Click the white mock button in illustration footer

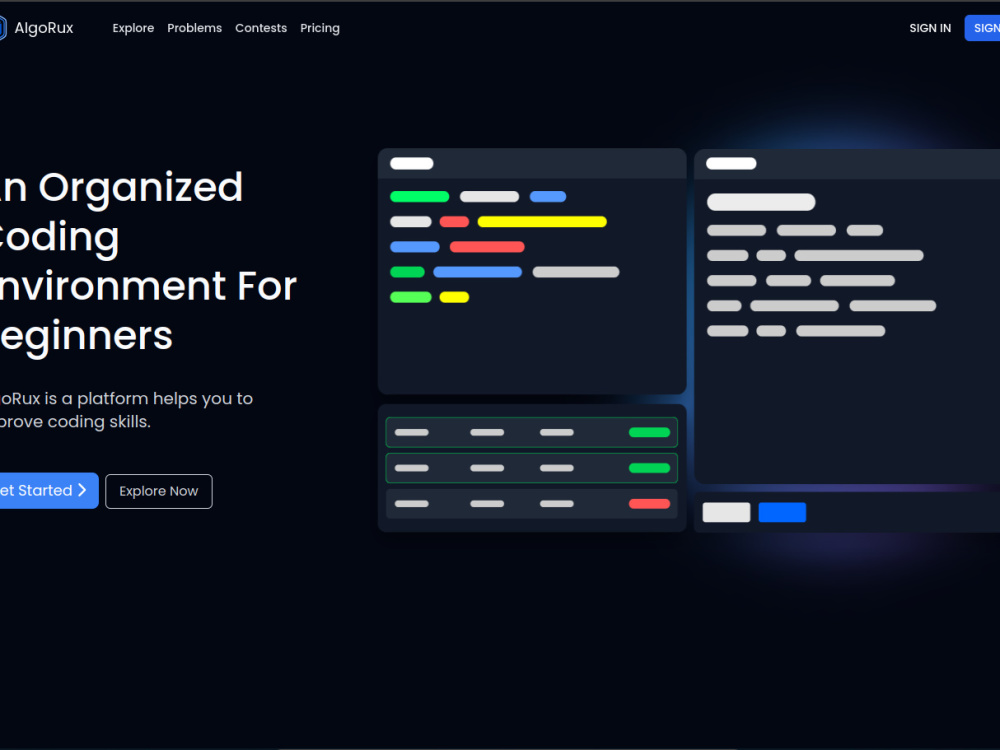point(726,512)
